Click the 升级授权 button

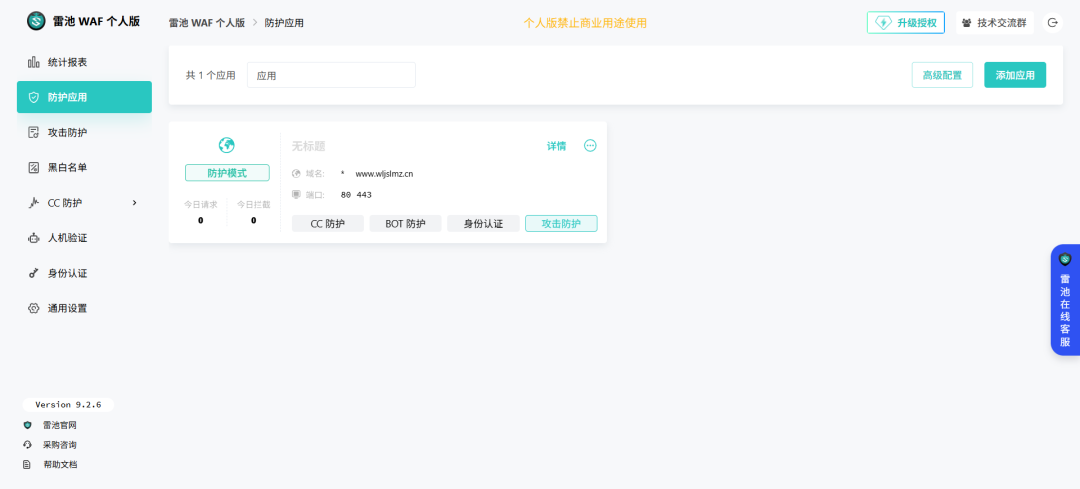pyautogui.click(x=906, y=23)
